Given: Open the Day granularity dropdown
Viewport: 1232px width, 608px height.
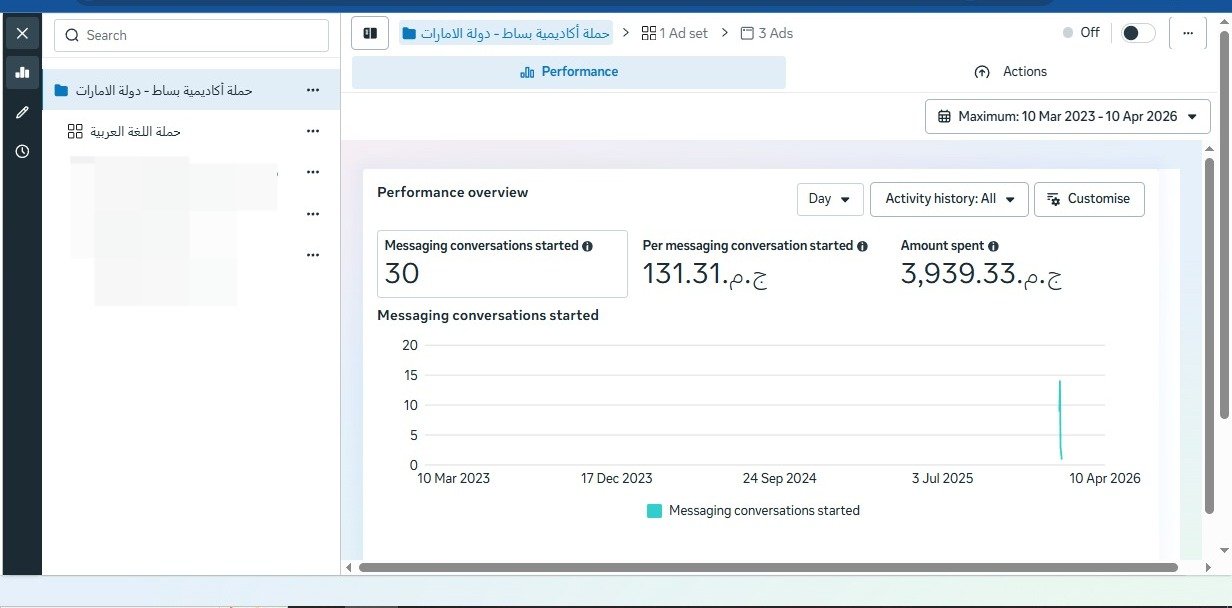Looking at the screenshot, I should click(x=830, y=199).
